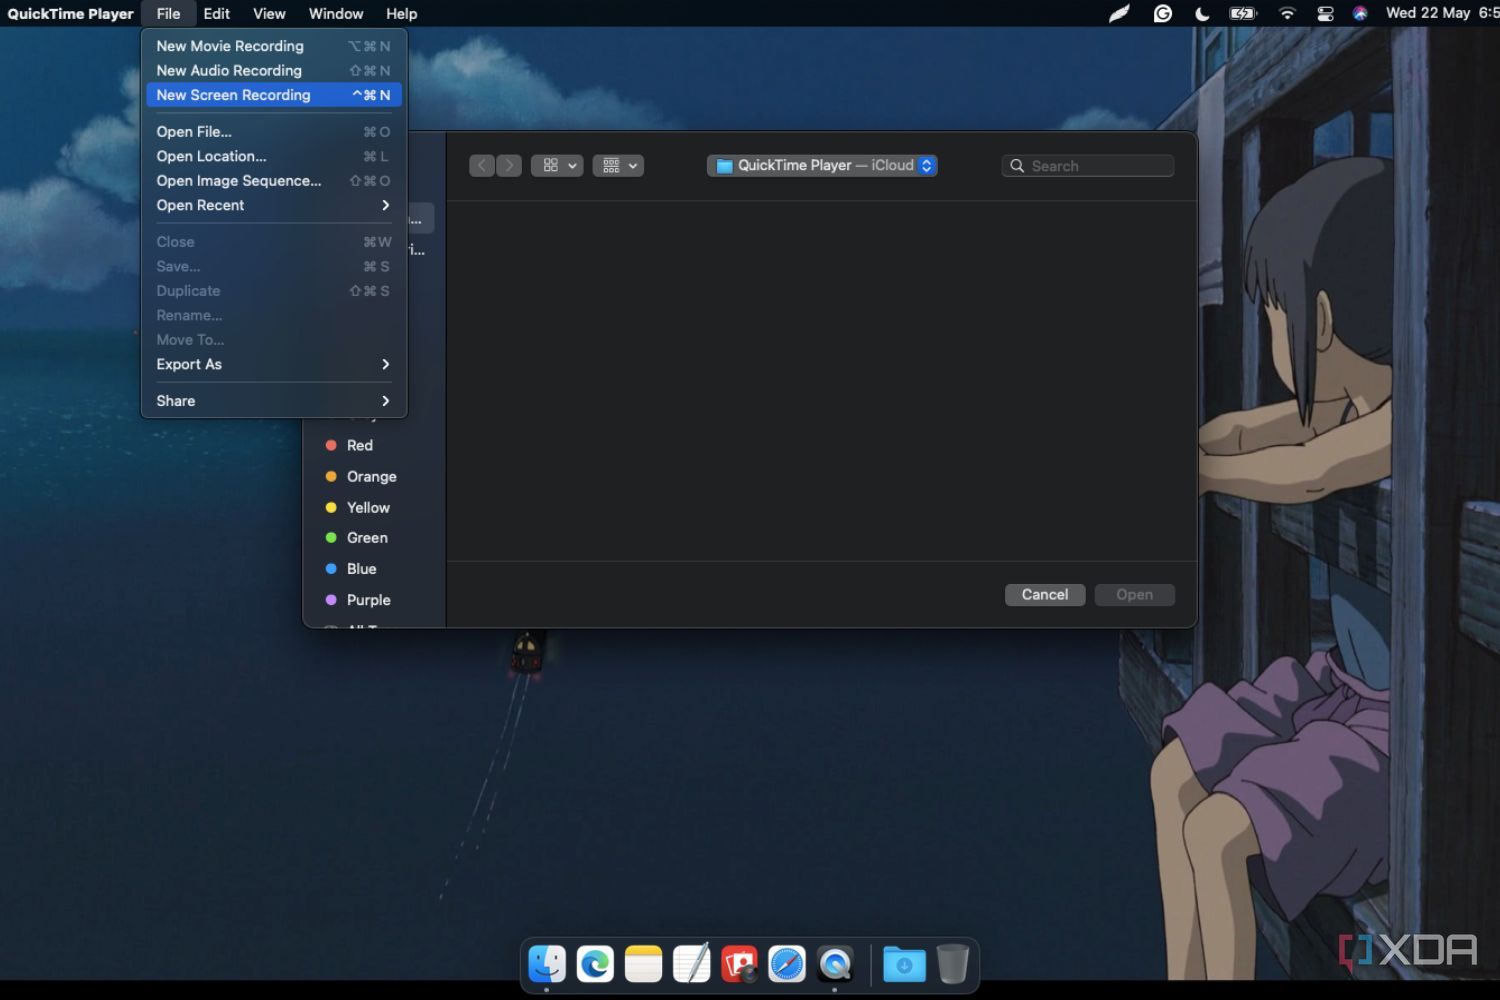This screenshot has height=1000, width=1500.
Task: Click the date and time in the menu bar
Action: point(1441,13)
